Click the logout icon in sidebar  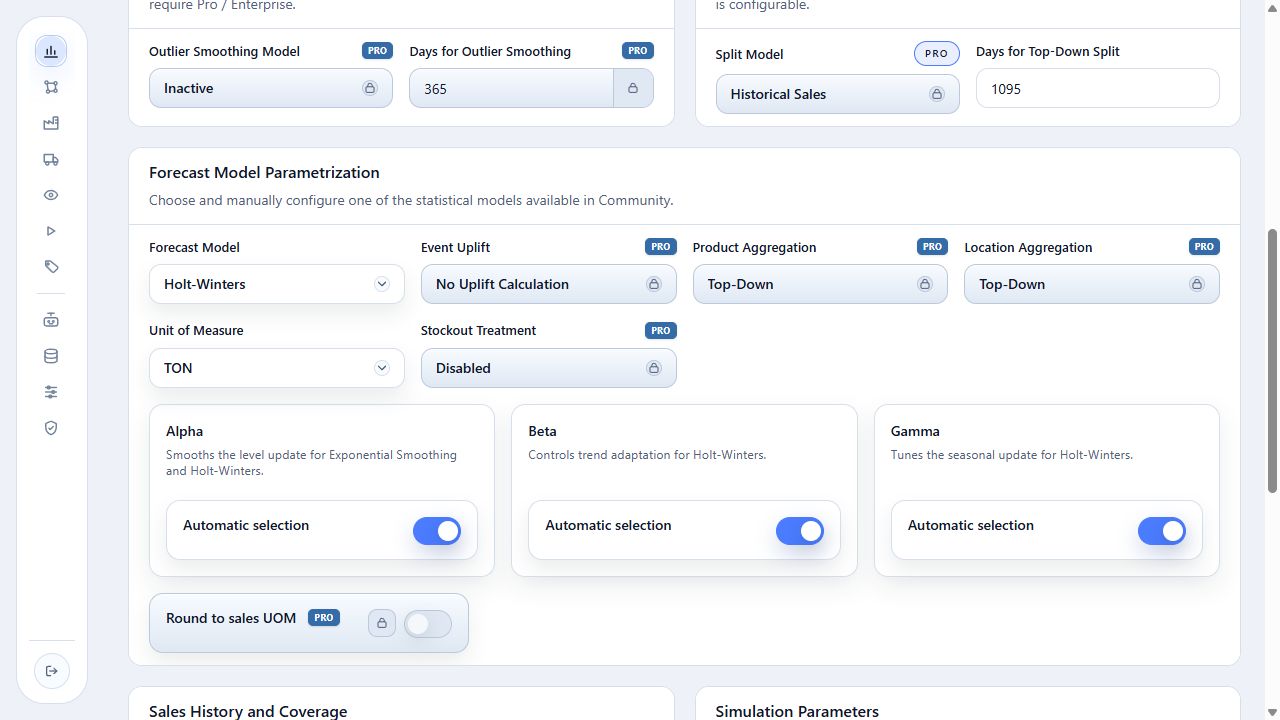[x=52, y=670]
